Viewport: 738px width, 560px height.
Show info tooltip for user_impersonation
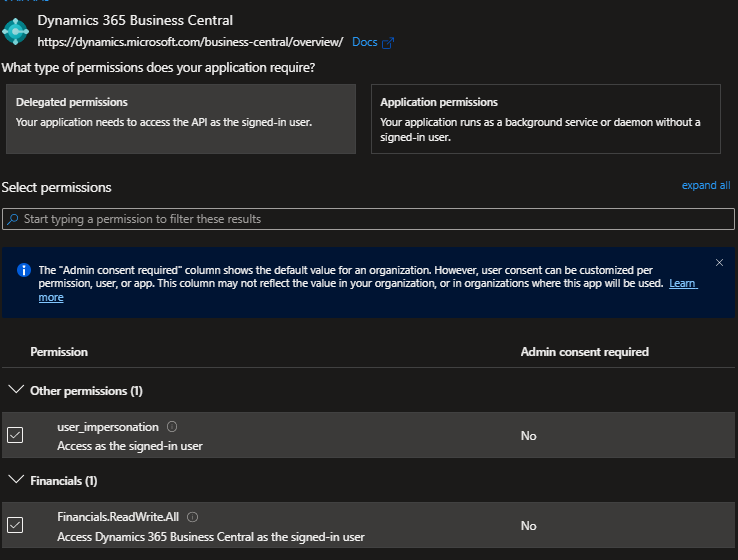[172, 427]
